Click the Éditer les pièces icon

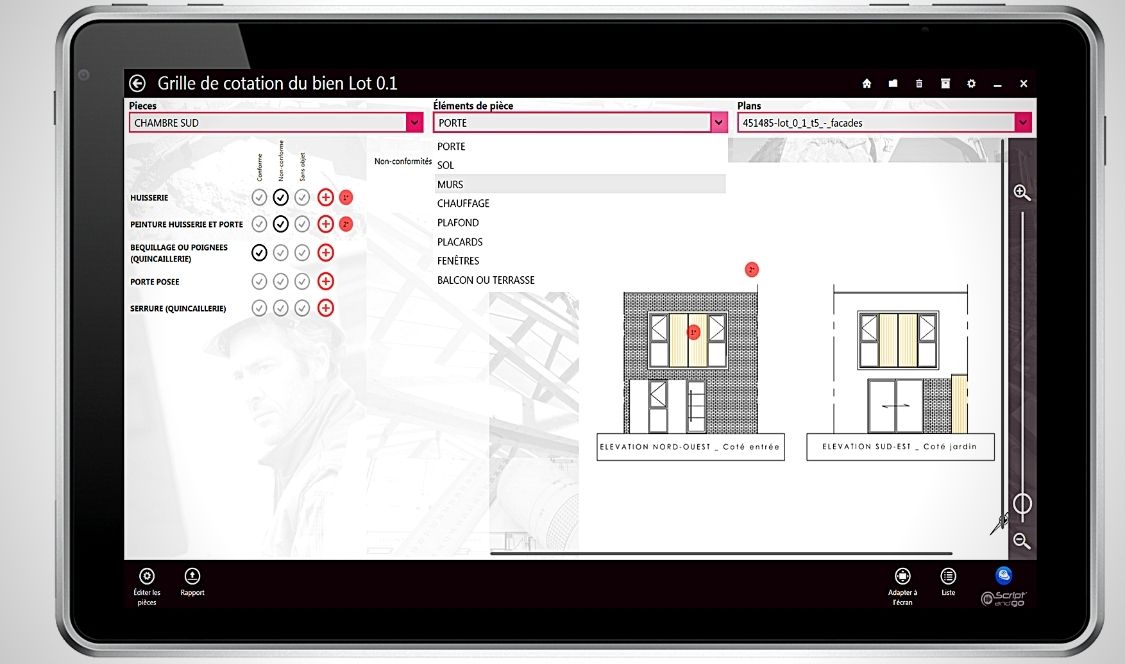[147, 576]
